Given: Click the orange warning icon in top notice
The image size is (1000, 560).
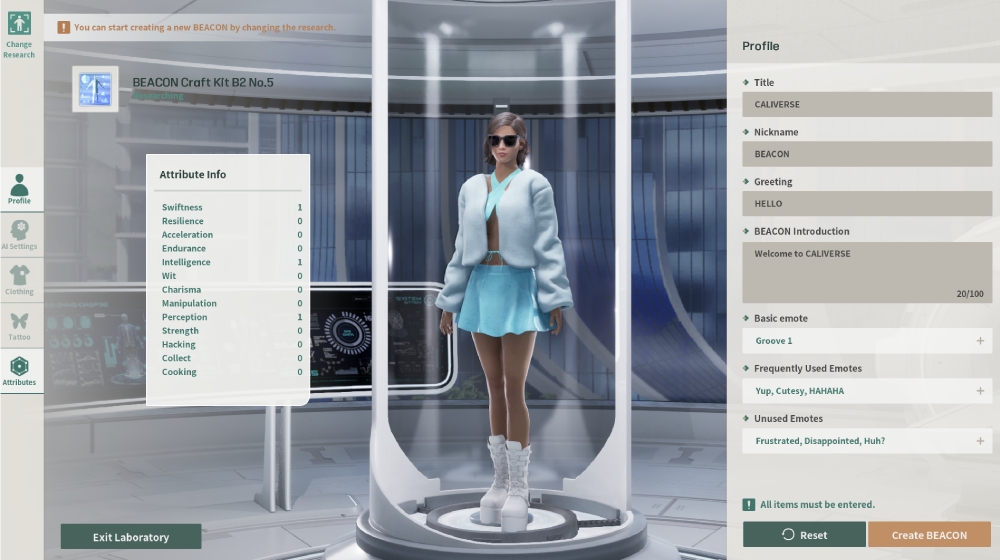Looking at the screenshot, I should coord(64,28).
